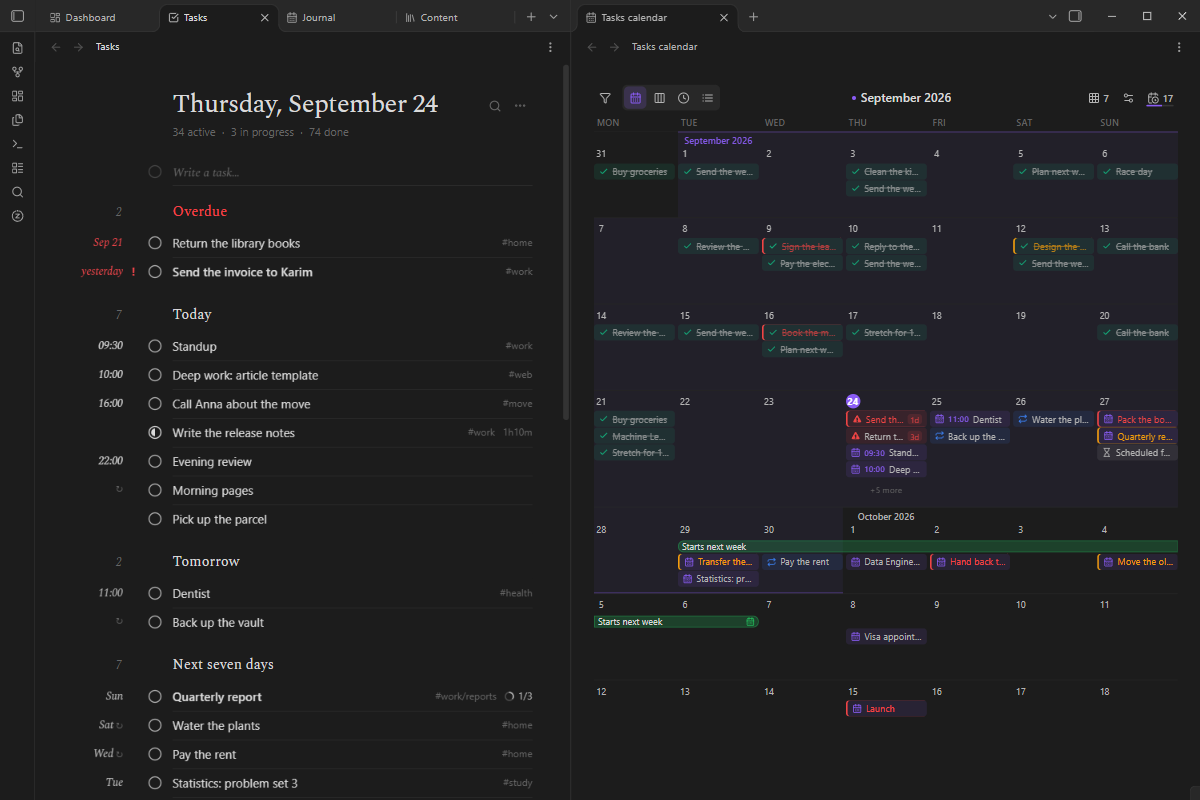Expand the +5 more tasks on September 24
Screen dimensions: 1200x800
point(886,490)
